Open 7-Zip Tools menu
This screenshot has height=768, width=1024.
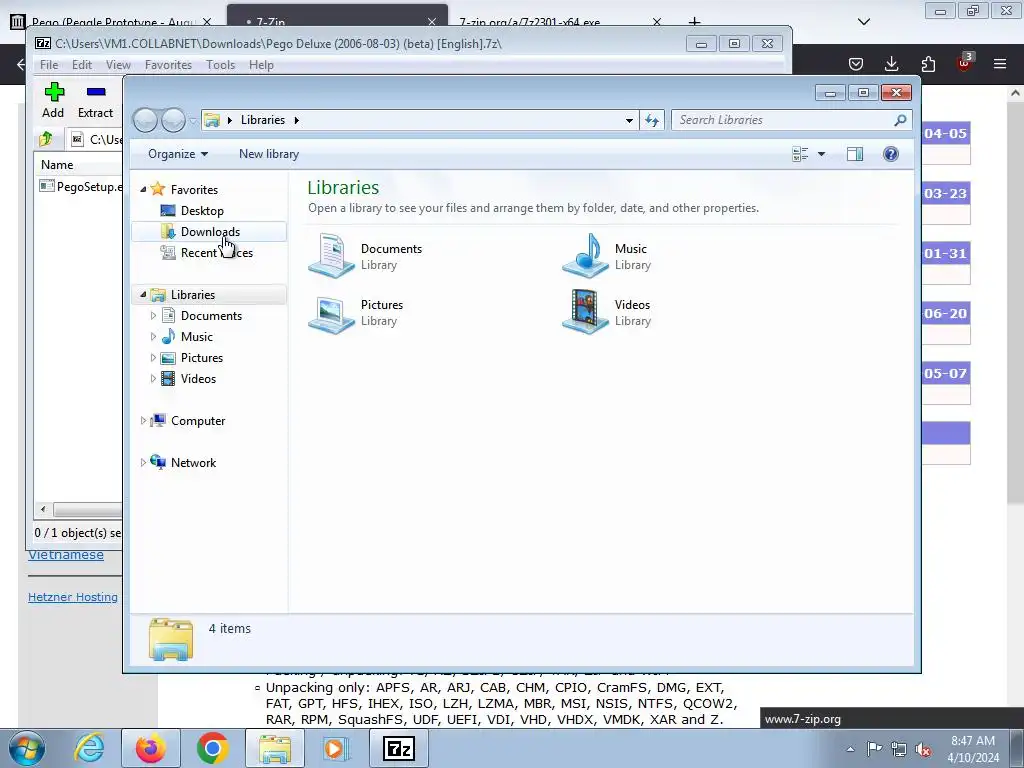click(x=220, y=65)
